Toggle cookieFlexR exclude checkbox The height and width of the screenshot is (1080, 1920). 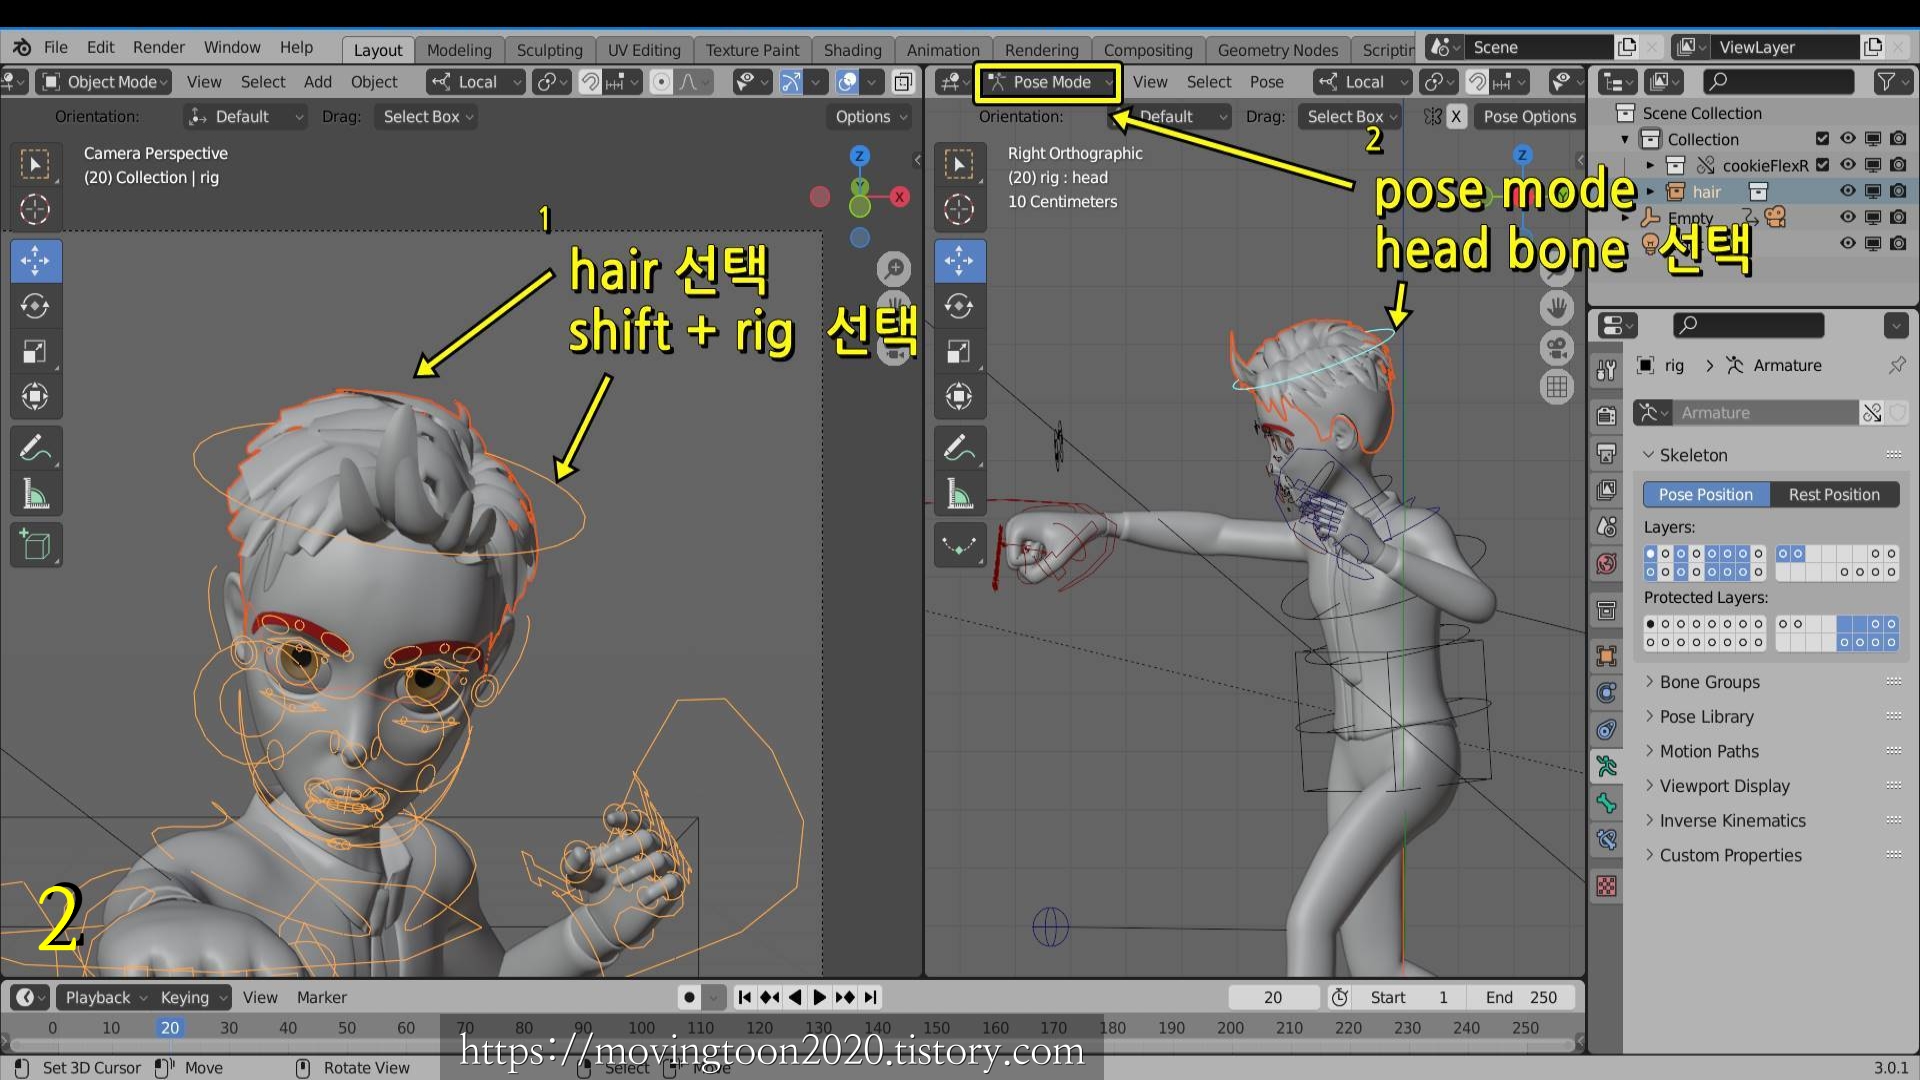tap(1822, 165)
